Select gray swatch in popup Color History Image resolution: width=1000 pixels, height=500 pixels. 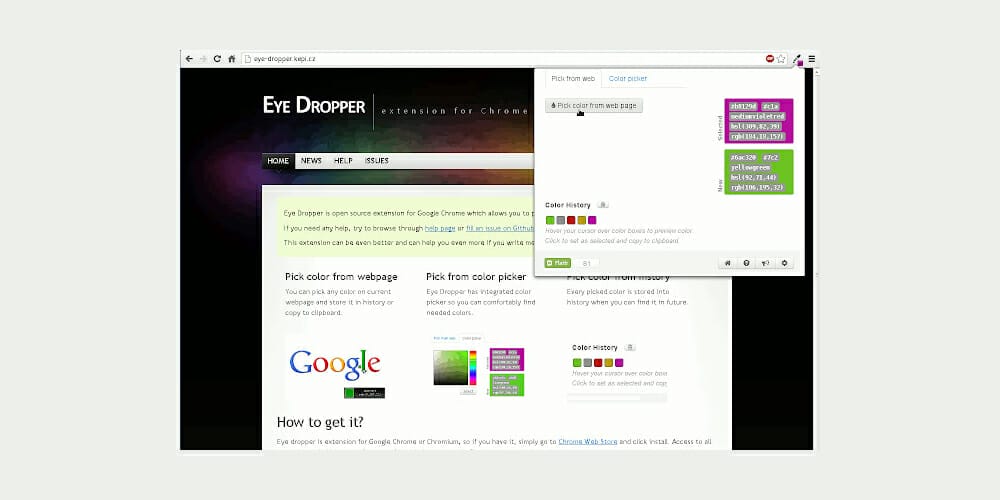[x=561, y=220]
